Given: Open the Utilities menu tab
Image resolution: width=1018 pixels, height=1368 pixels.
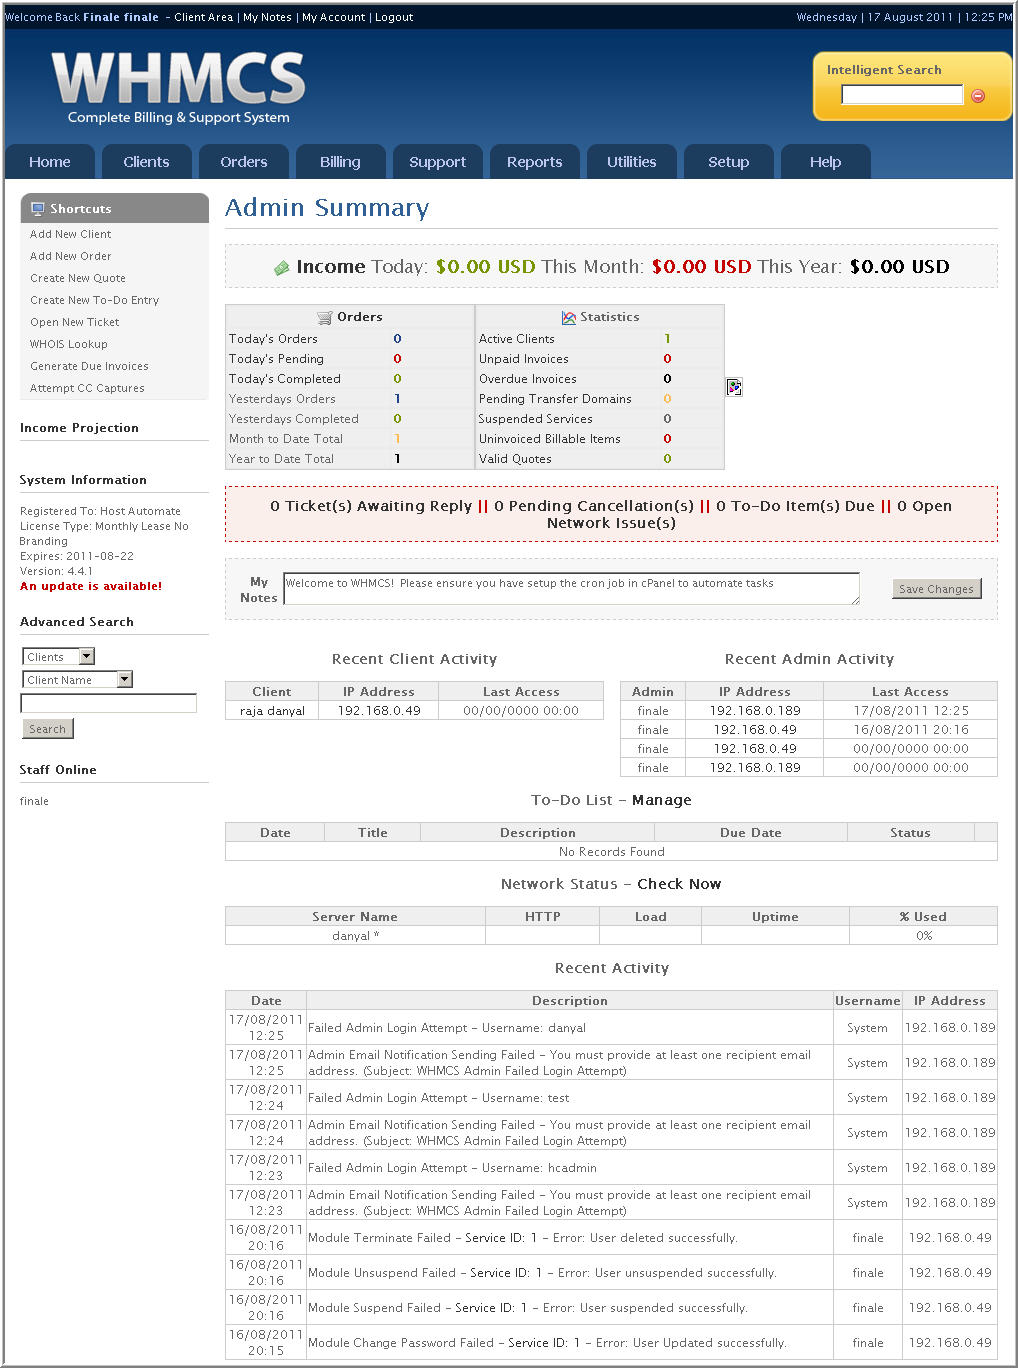Looking at the screenshot, I should (x=631, y=162).
